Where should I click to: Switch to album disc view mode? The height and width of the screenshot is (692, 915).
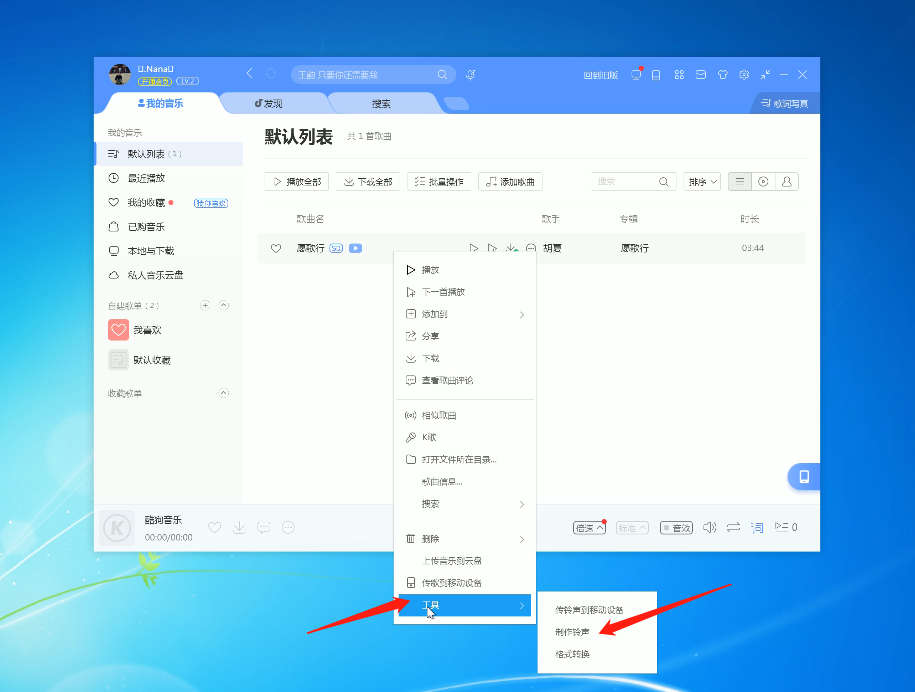763,181
